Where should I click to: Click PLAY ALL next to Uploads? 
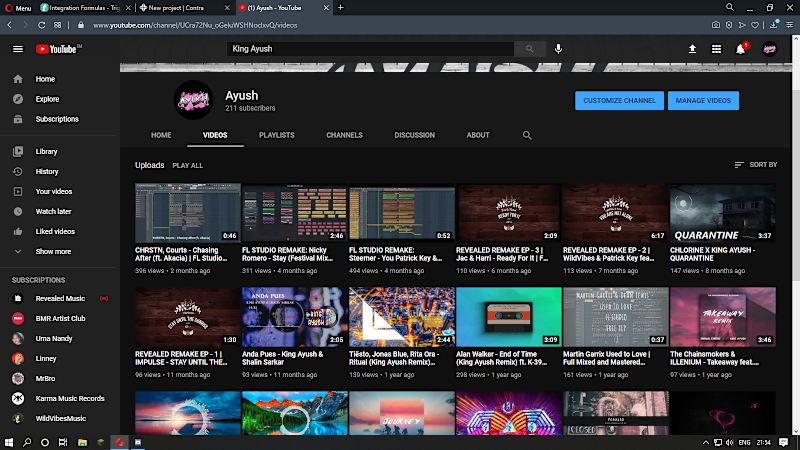point(187,165)
